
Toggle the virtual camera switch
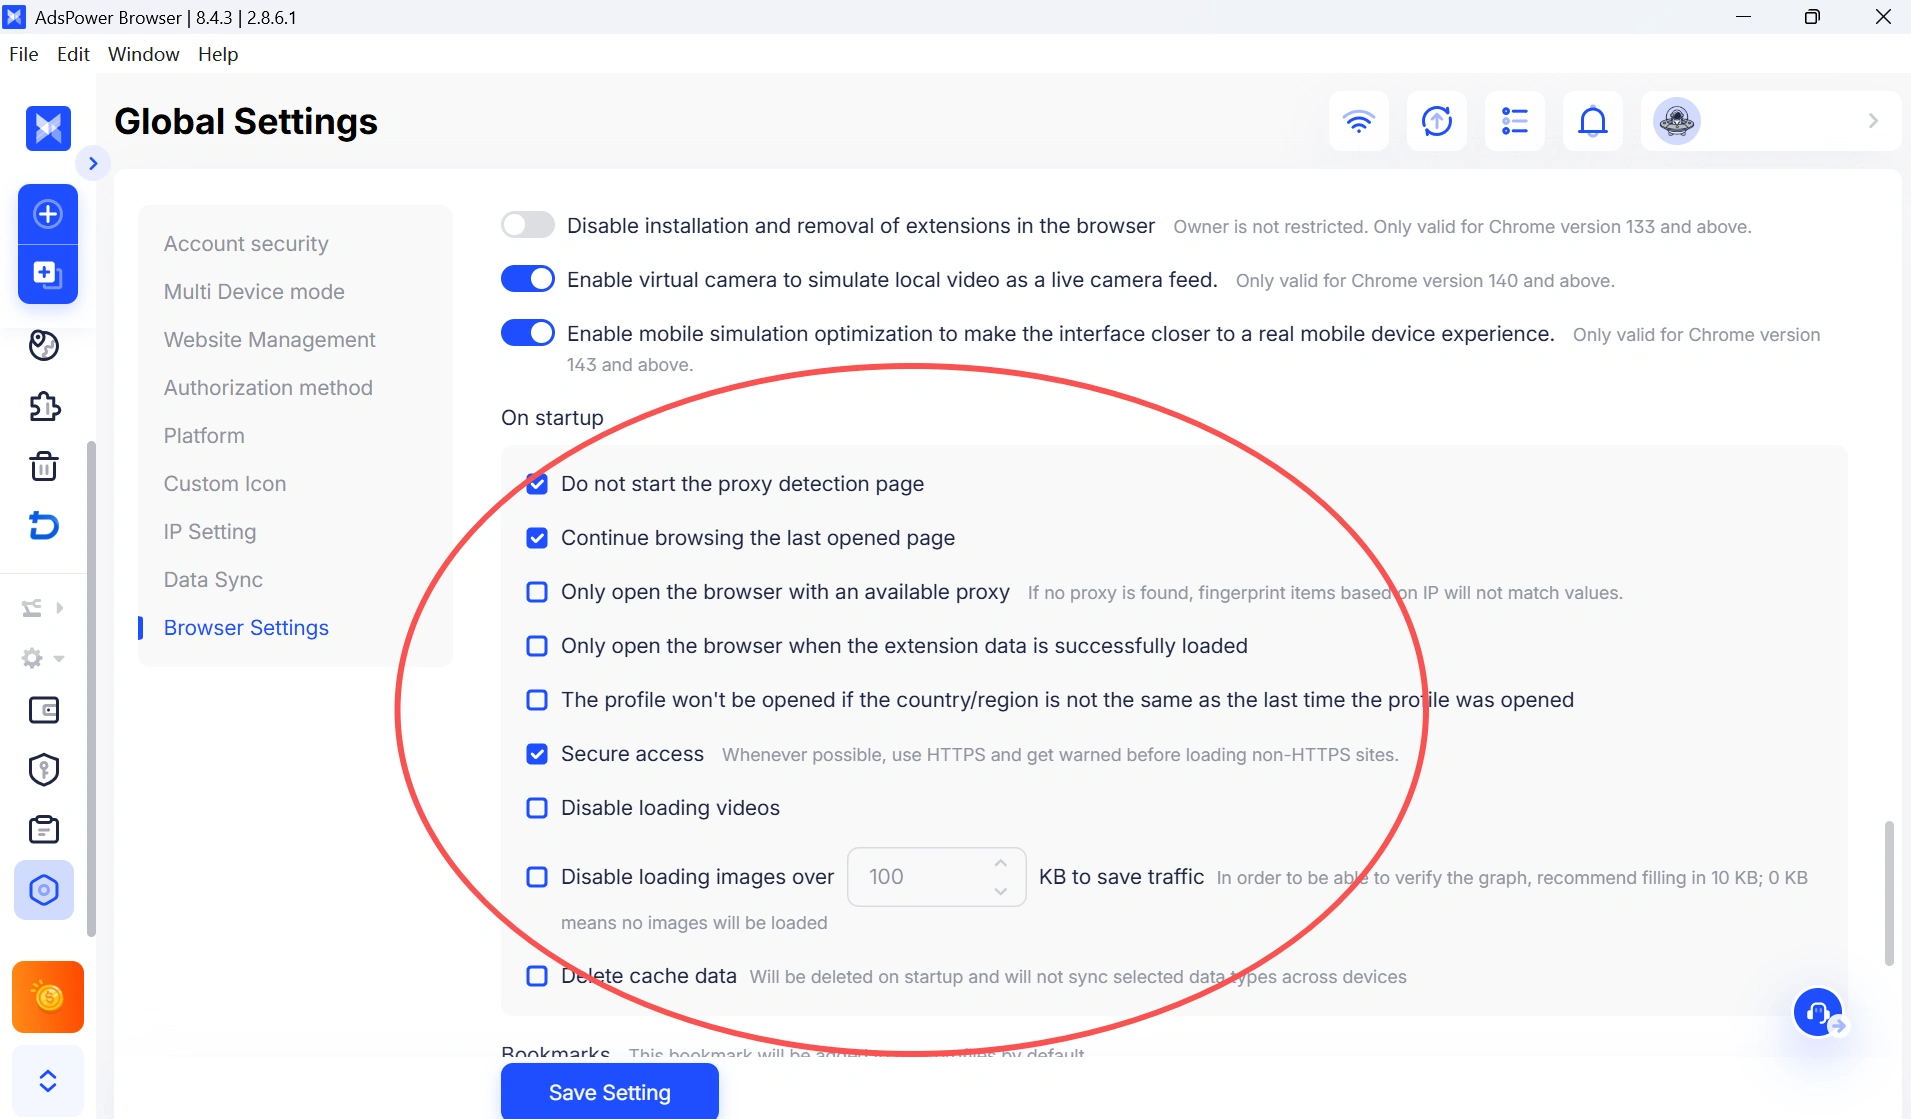pyautogui.click(x=528, y=279)
